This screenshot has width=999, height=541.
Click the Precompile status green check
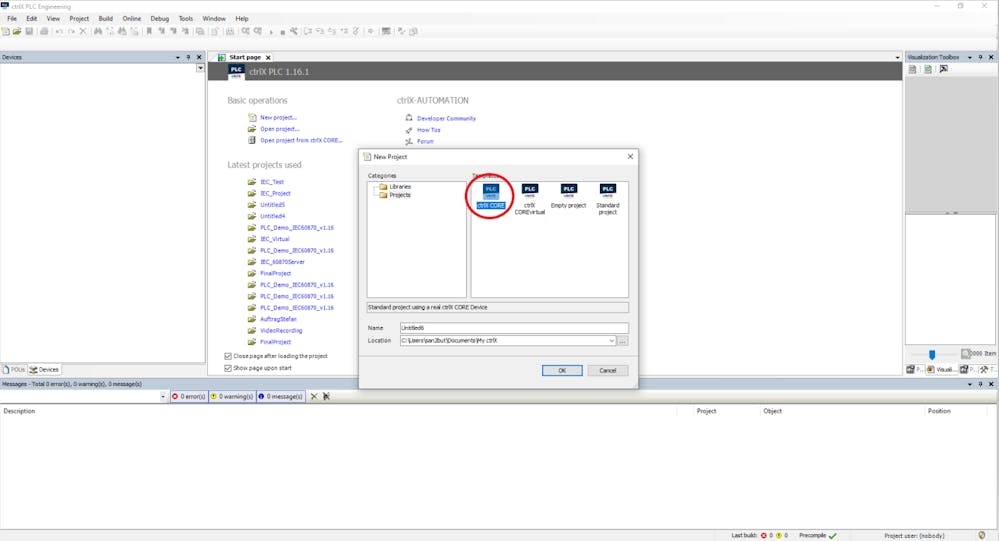833,535
